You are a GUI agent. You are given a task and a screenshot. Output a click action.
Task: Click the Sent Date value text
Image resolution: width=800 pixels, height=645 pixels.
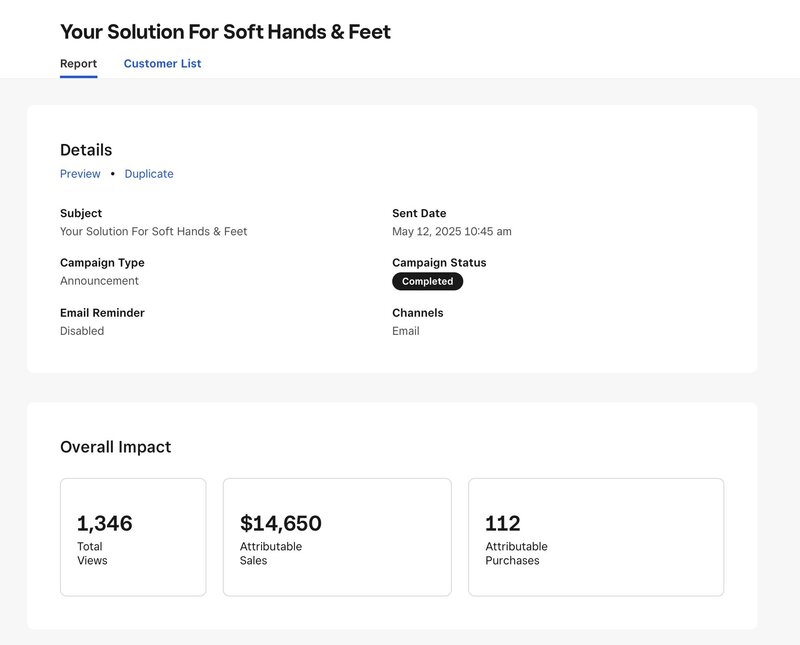[452, 232]
